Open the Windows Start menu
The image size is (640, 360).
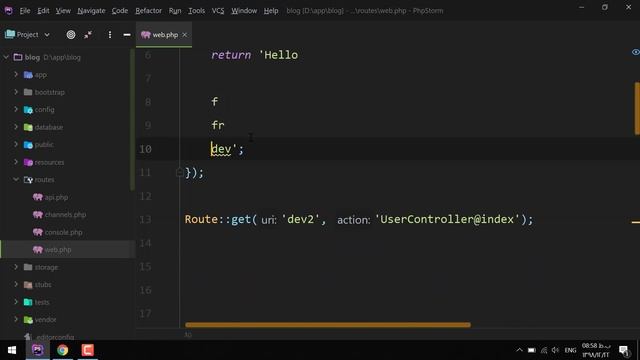point(12,350)
